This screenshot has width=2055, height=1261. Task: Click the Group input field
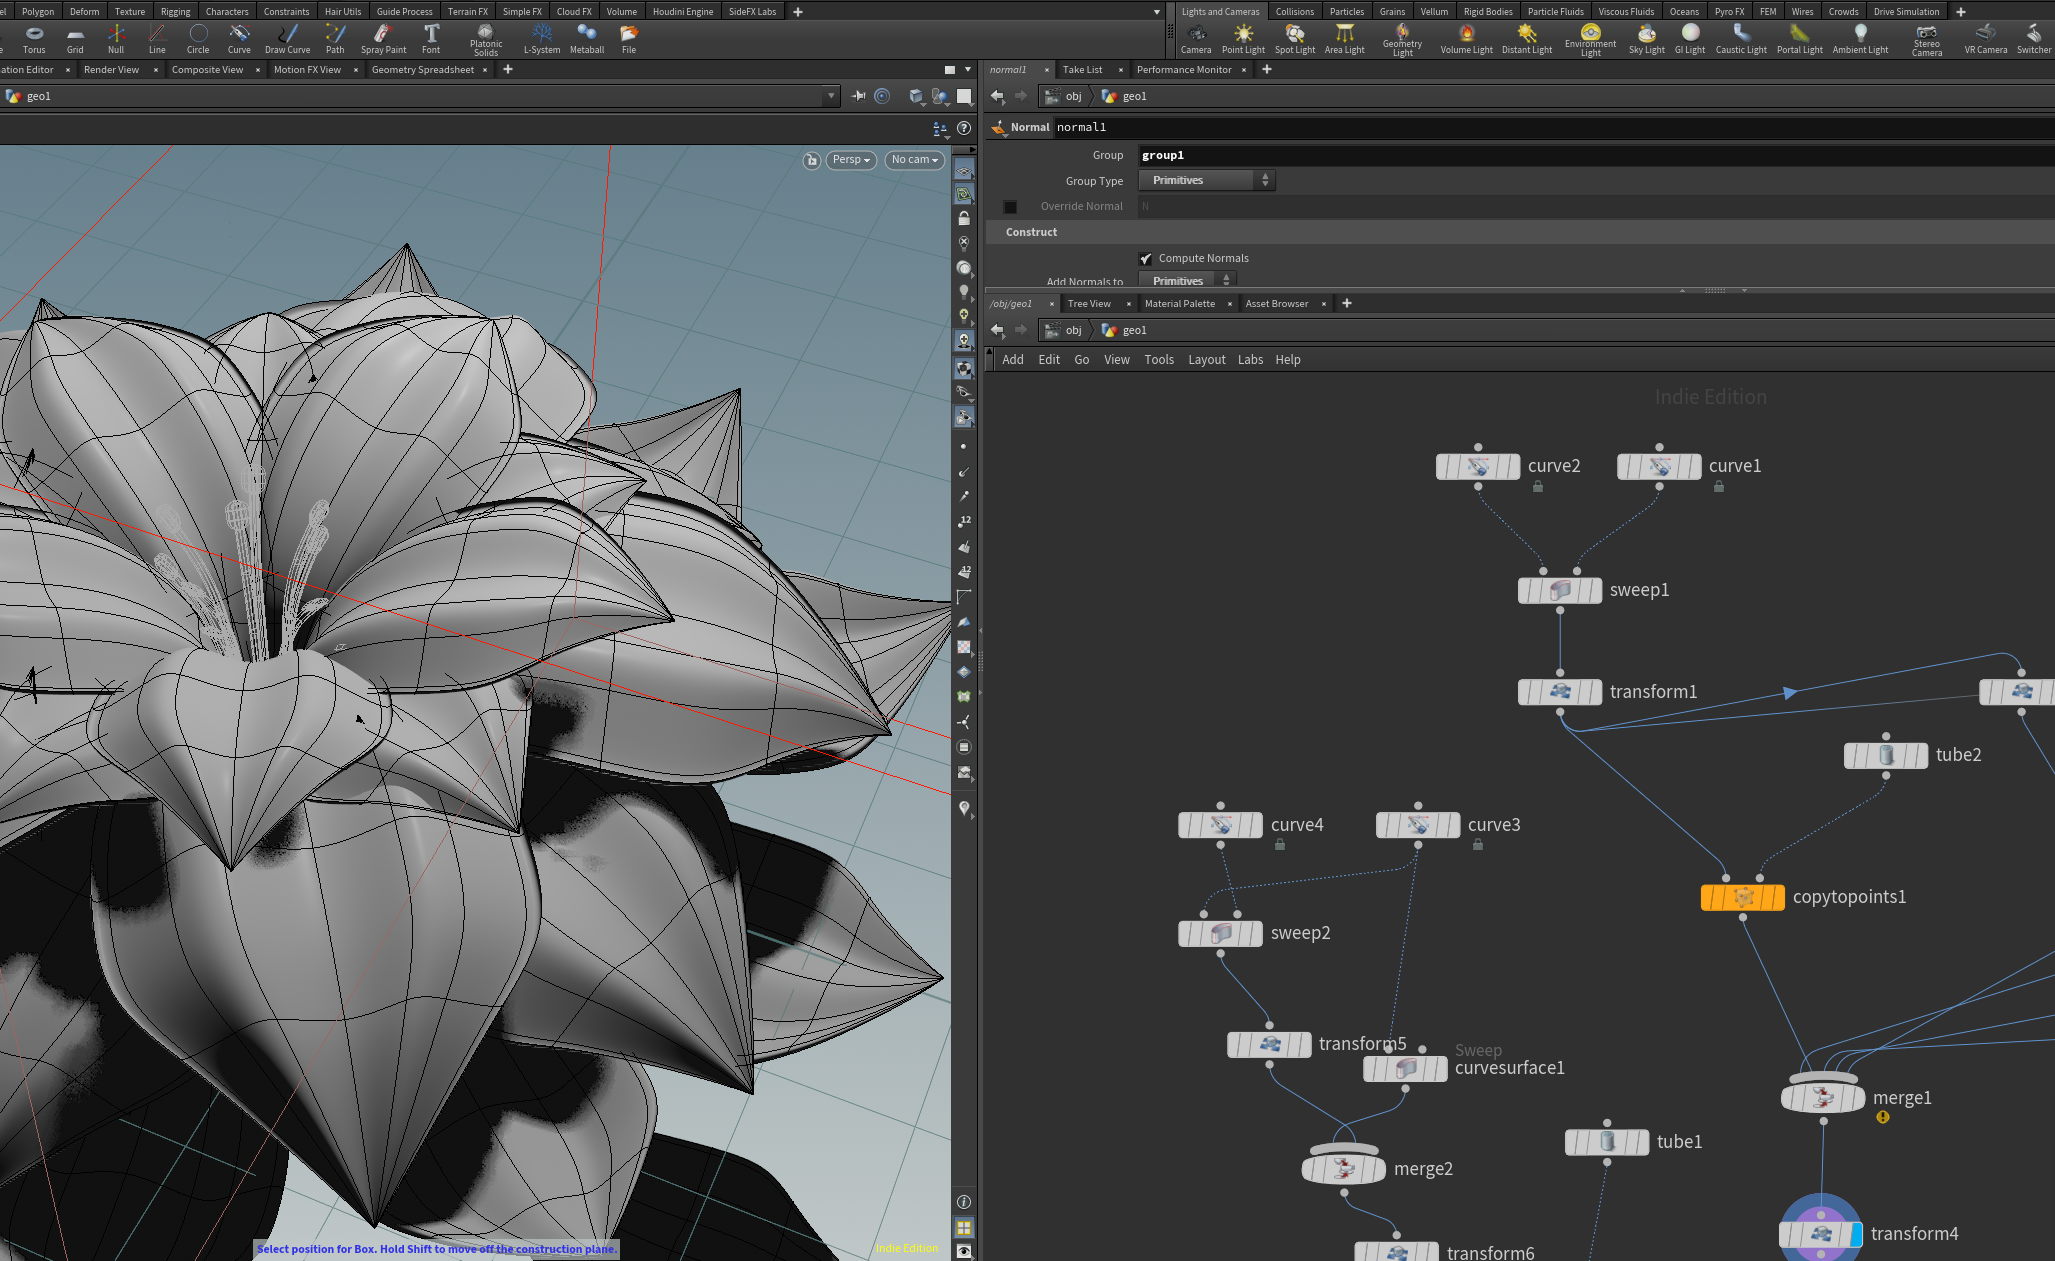click(x=1596, y=155)
